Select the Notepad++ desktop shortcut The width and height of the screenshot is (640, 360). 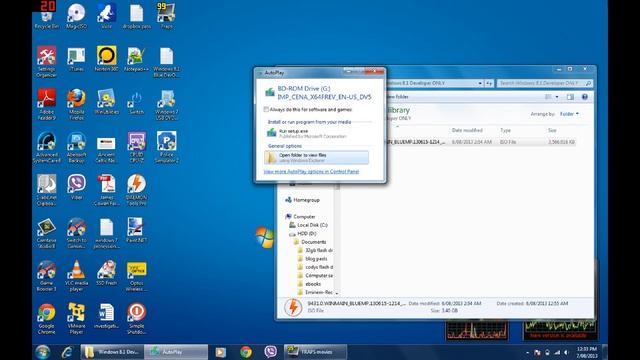pos(136,60)
